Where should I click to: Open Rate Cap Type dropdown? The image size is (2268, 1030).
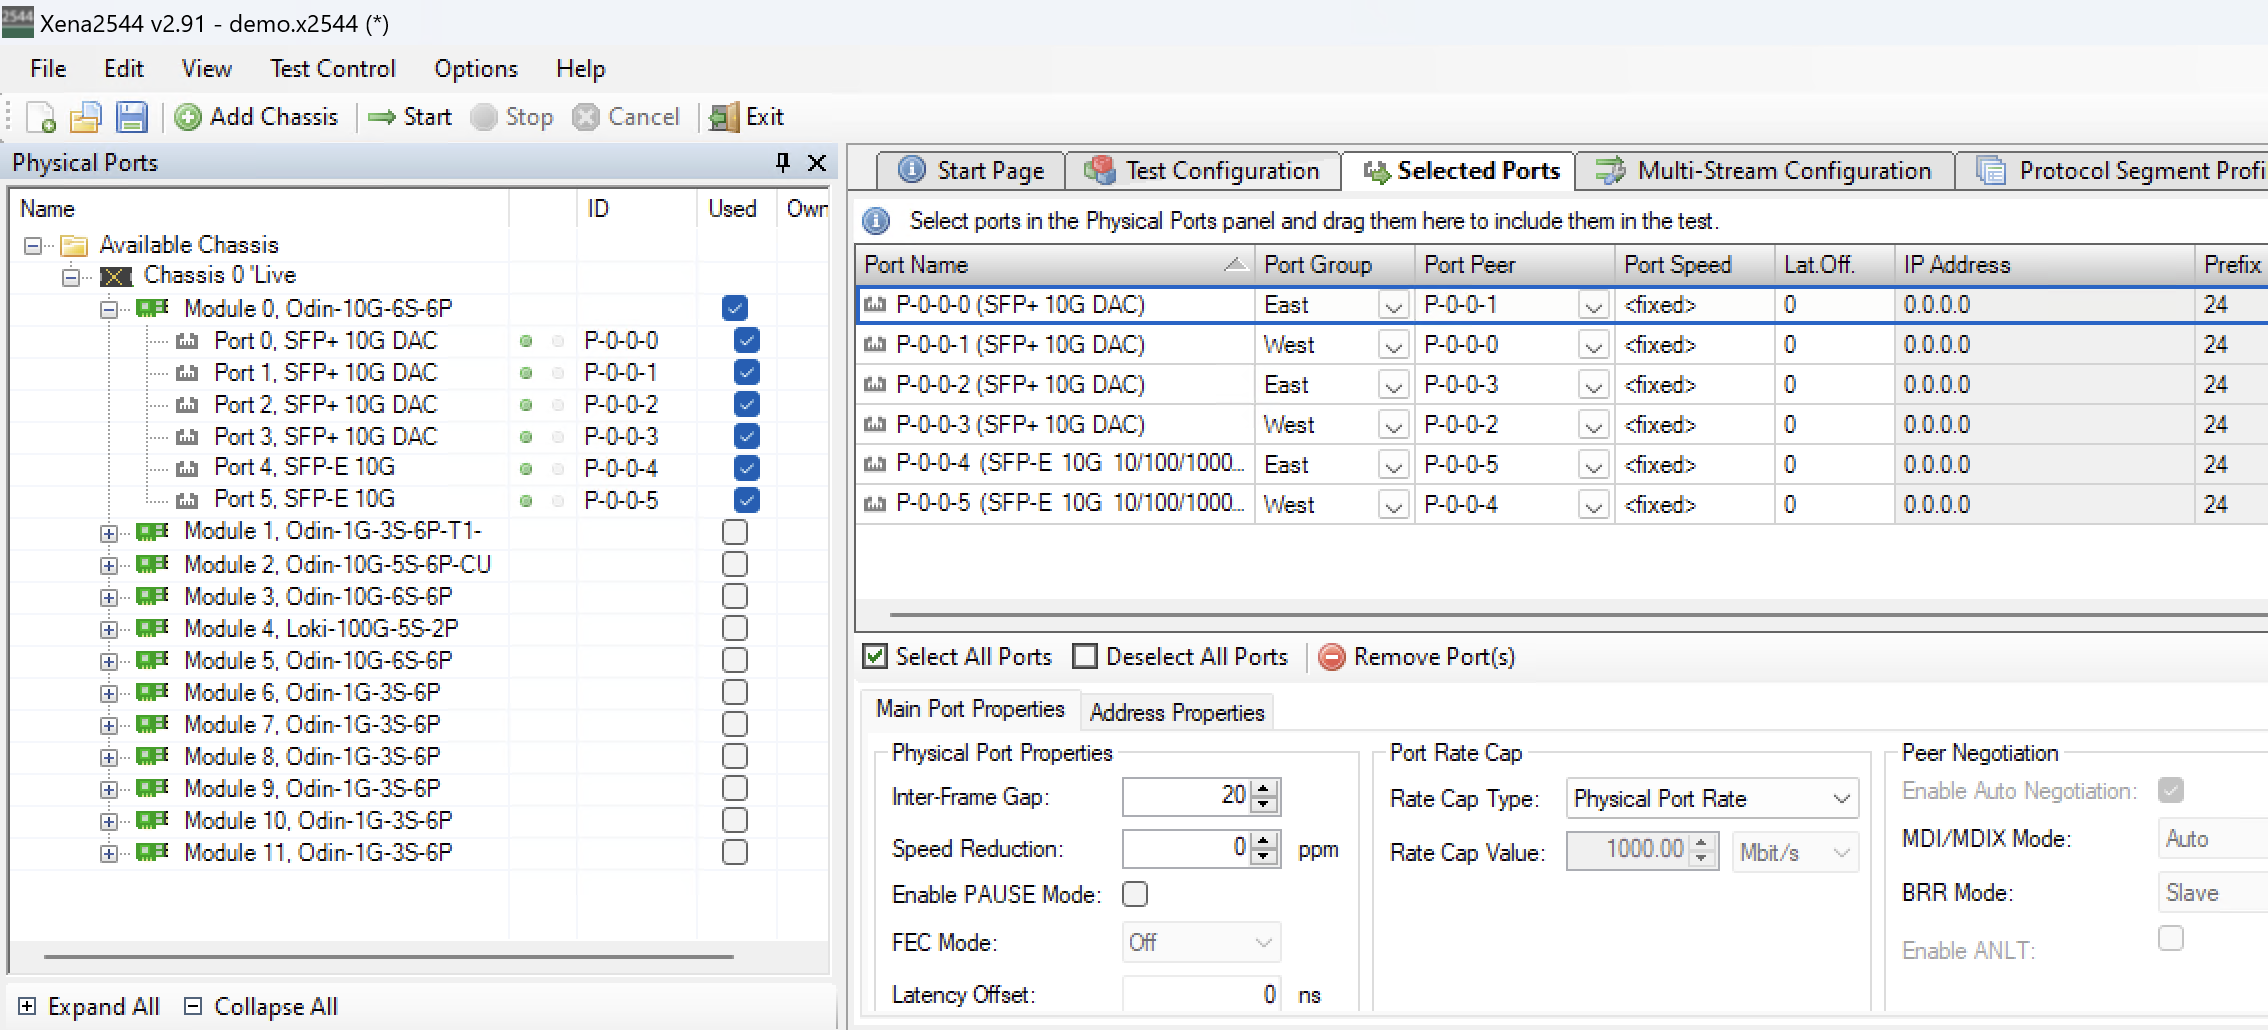[x=1711, y=799]
